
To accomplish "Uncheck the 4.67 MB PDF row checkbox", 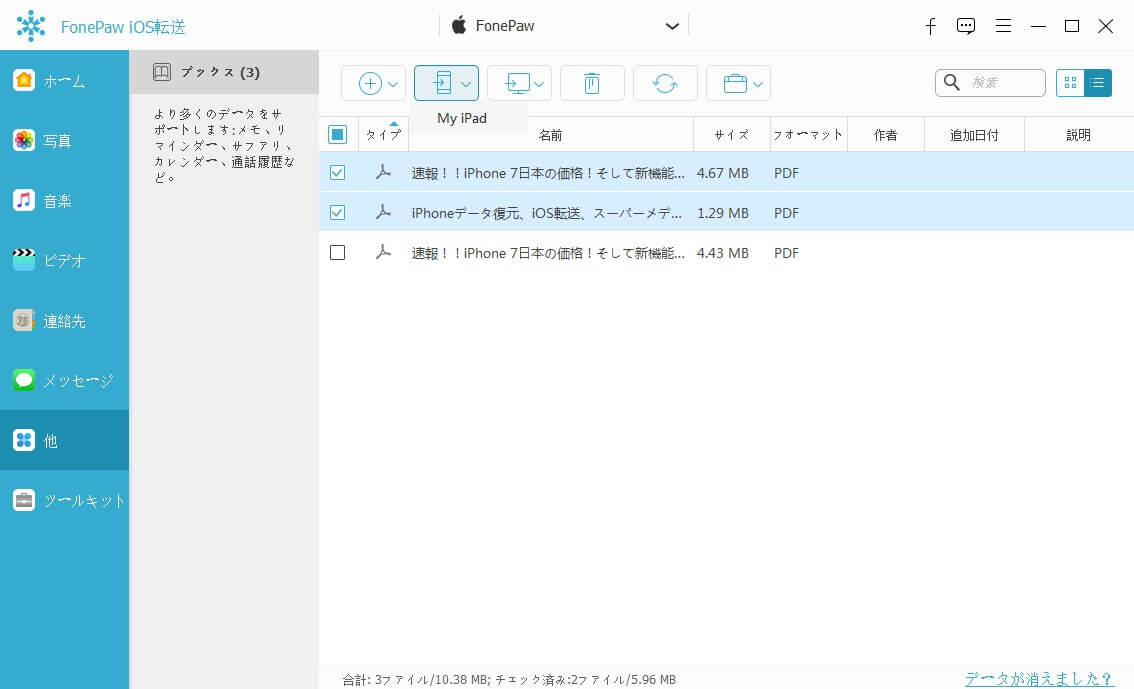I will (337, 173).
